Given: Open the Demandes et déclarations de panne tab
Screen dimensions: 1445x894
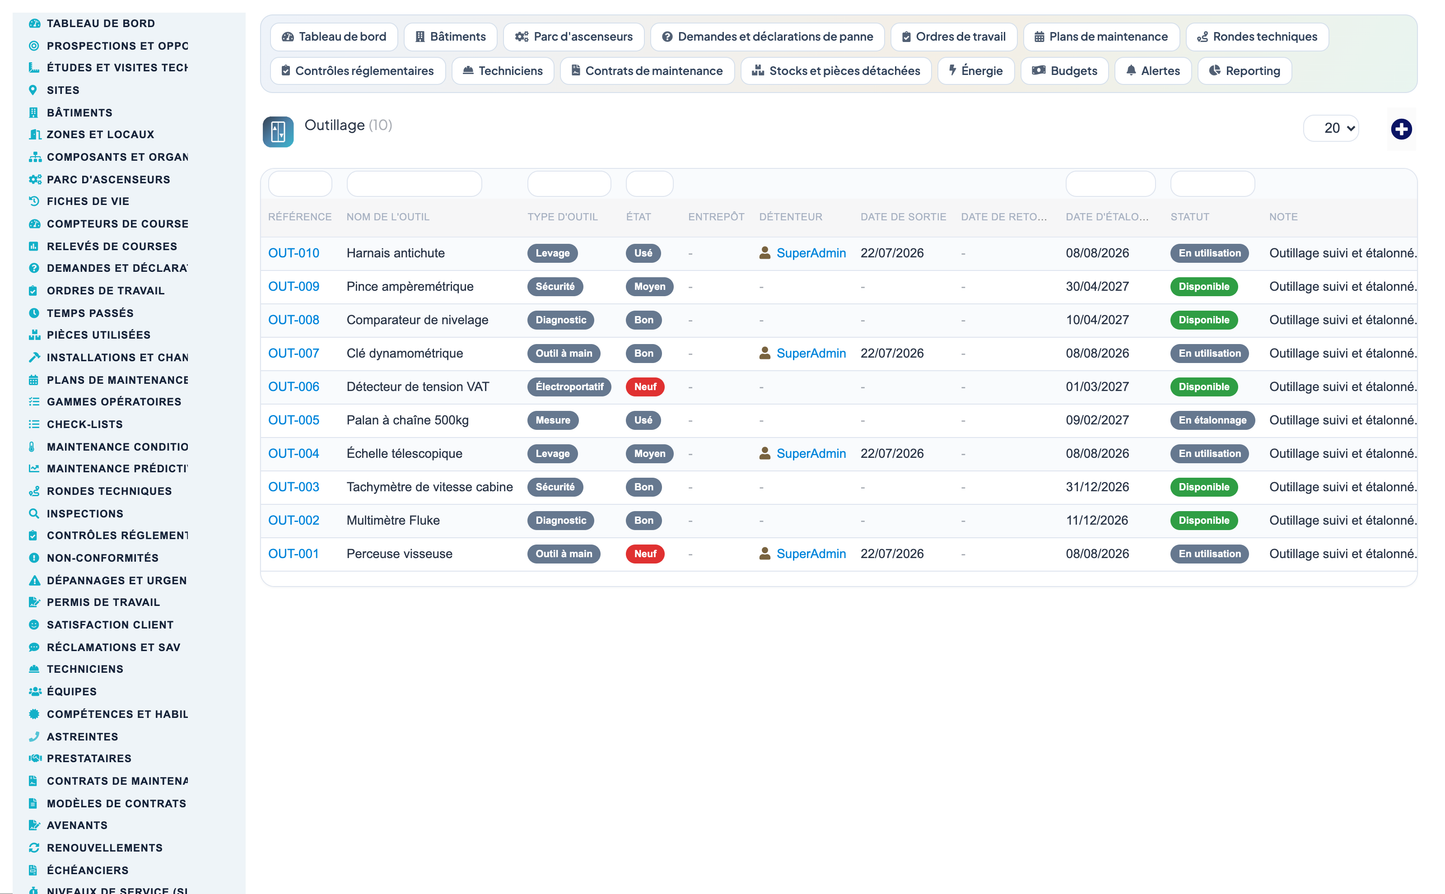Looking at the screenshot, I should pyautogui.click(x=767, y=37).
